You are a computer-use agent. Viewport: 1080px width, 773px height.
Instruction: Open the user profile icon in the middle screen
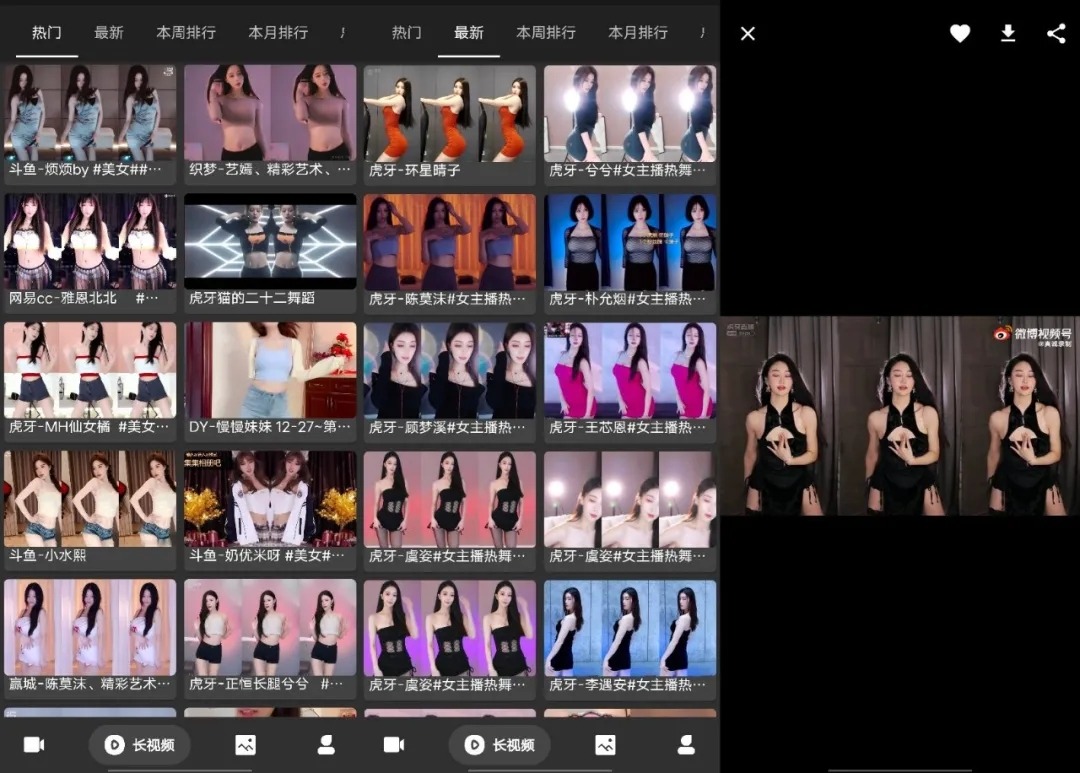686,745
